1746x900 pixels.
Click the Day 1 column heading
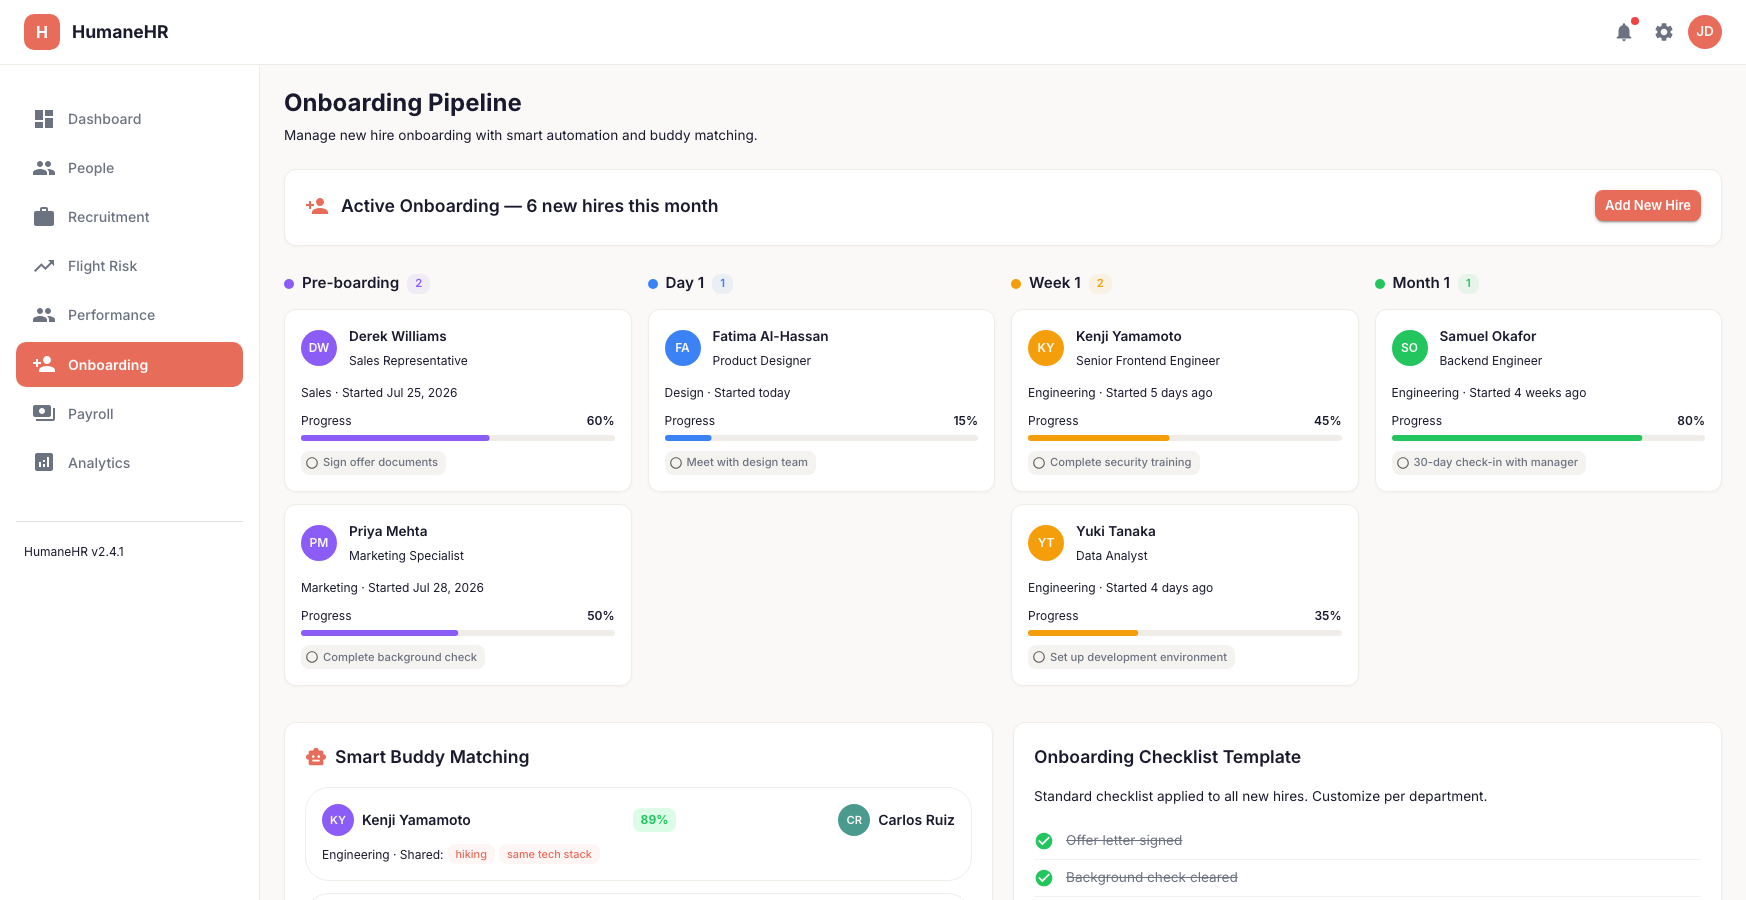click(x=685, y=283)
